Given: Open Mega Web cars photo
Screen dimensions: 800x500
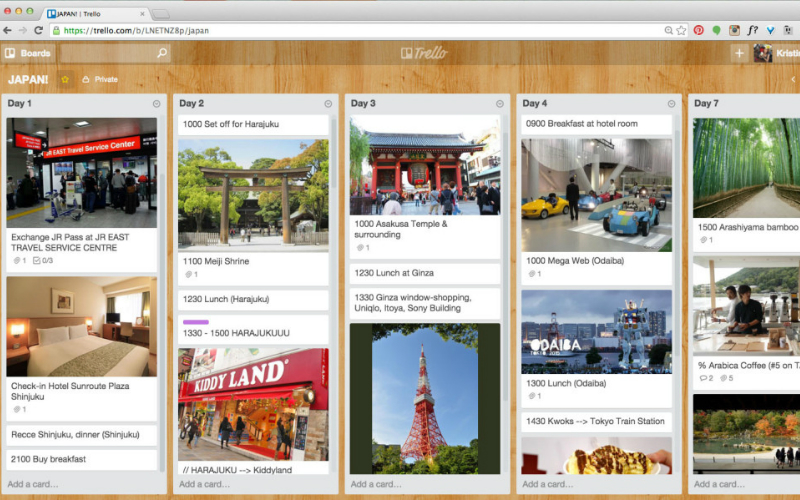Looking at the screenshot, I should 596,195.
